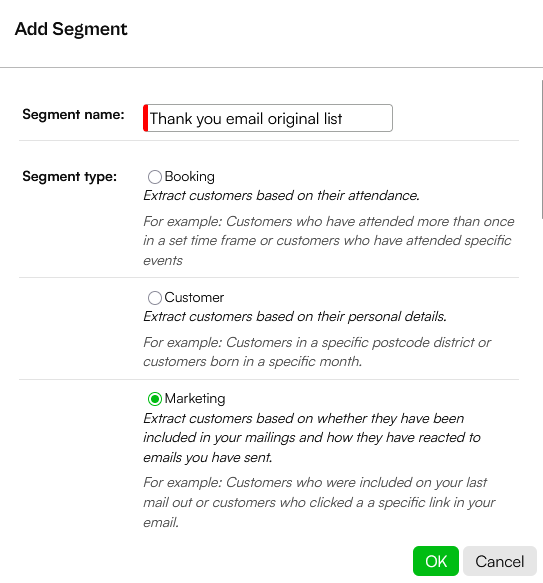Select the Booking radio button circle
Image resolution: width=543 pixels, height=583 pixels.
click(155, 177)
